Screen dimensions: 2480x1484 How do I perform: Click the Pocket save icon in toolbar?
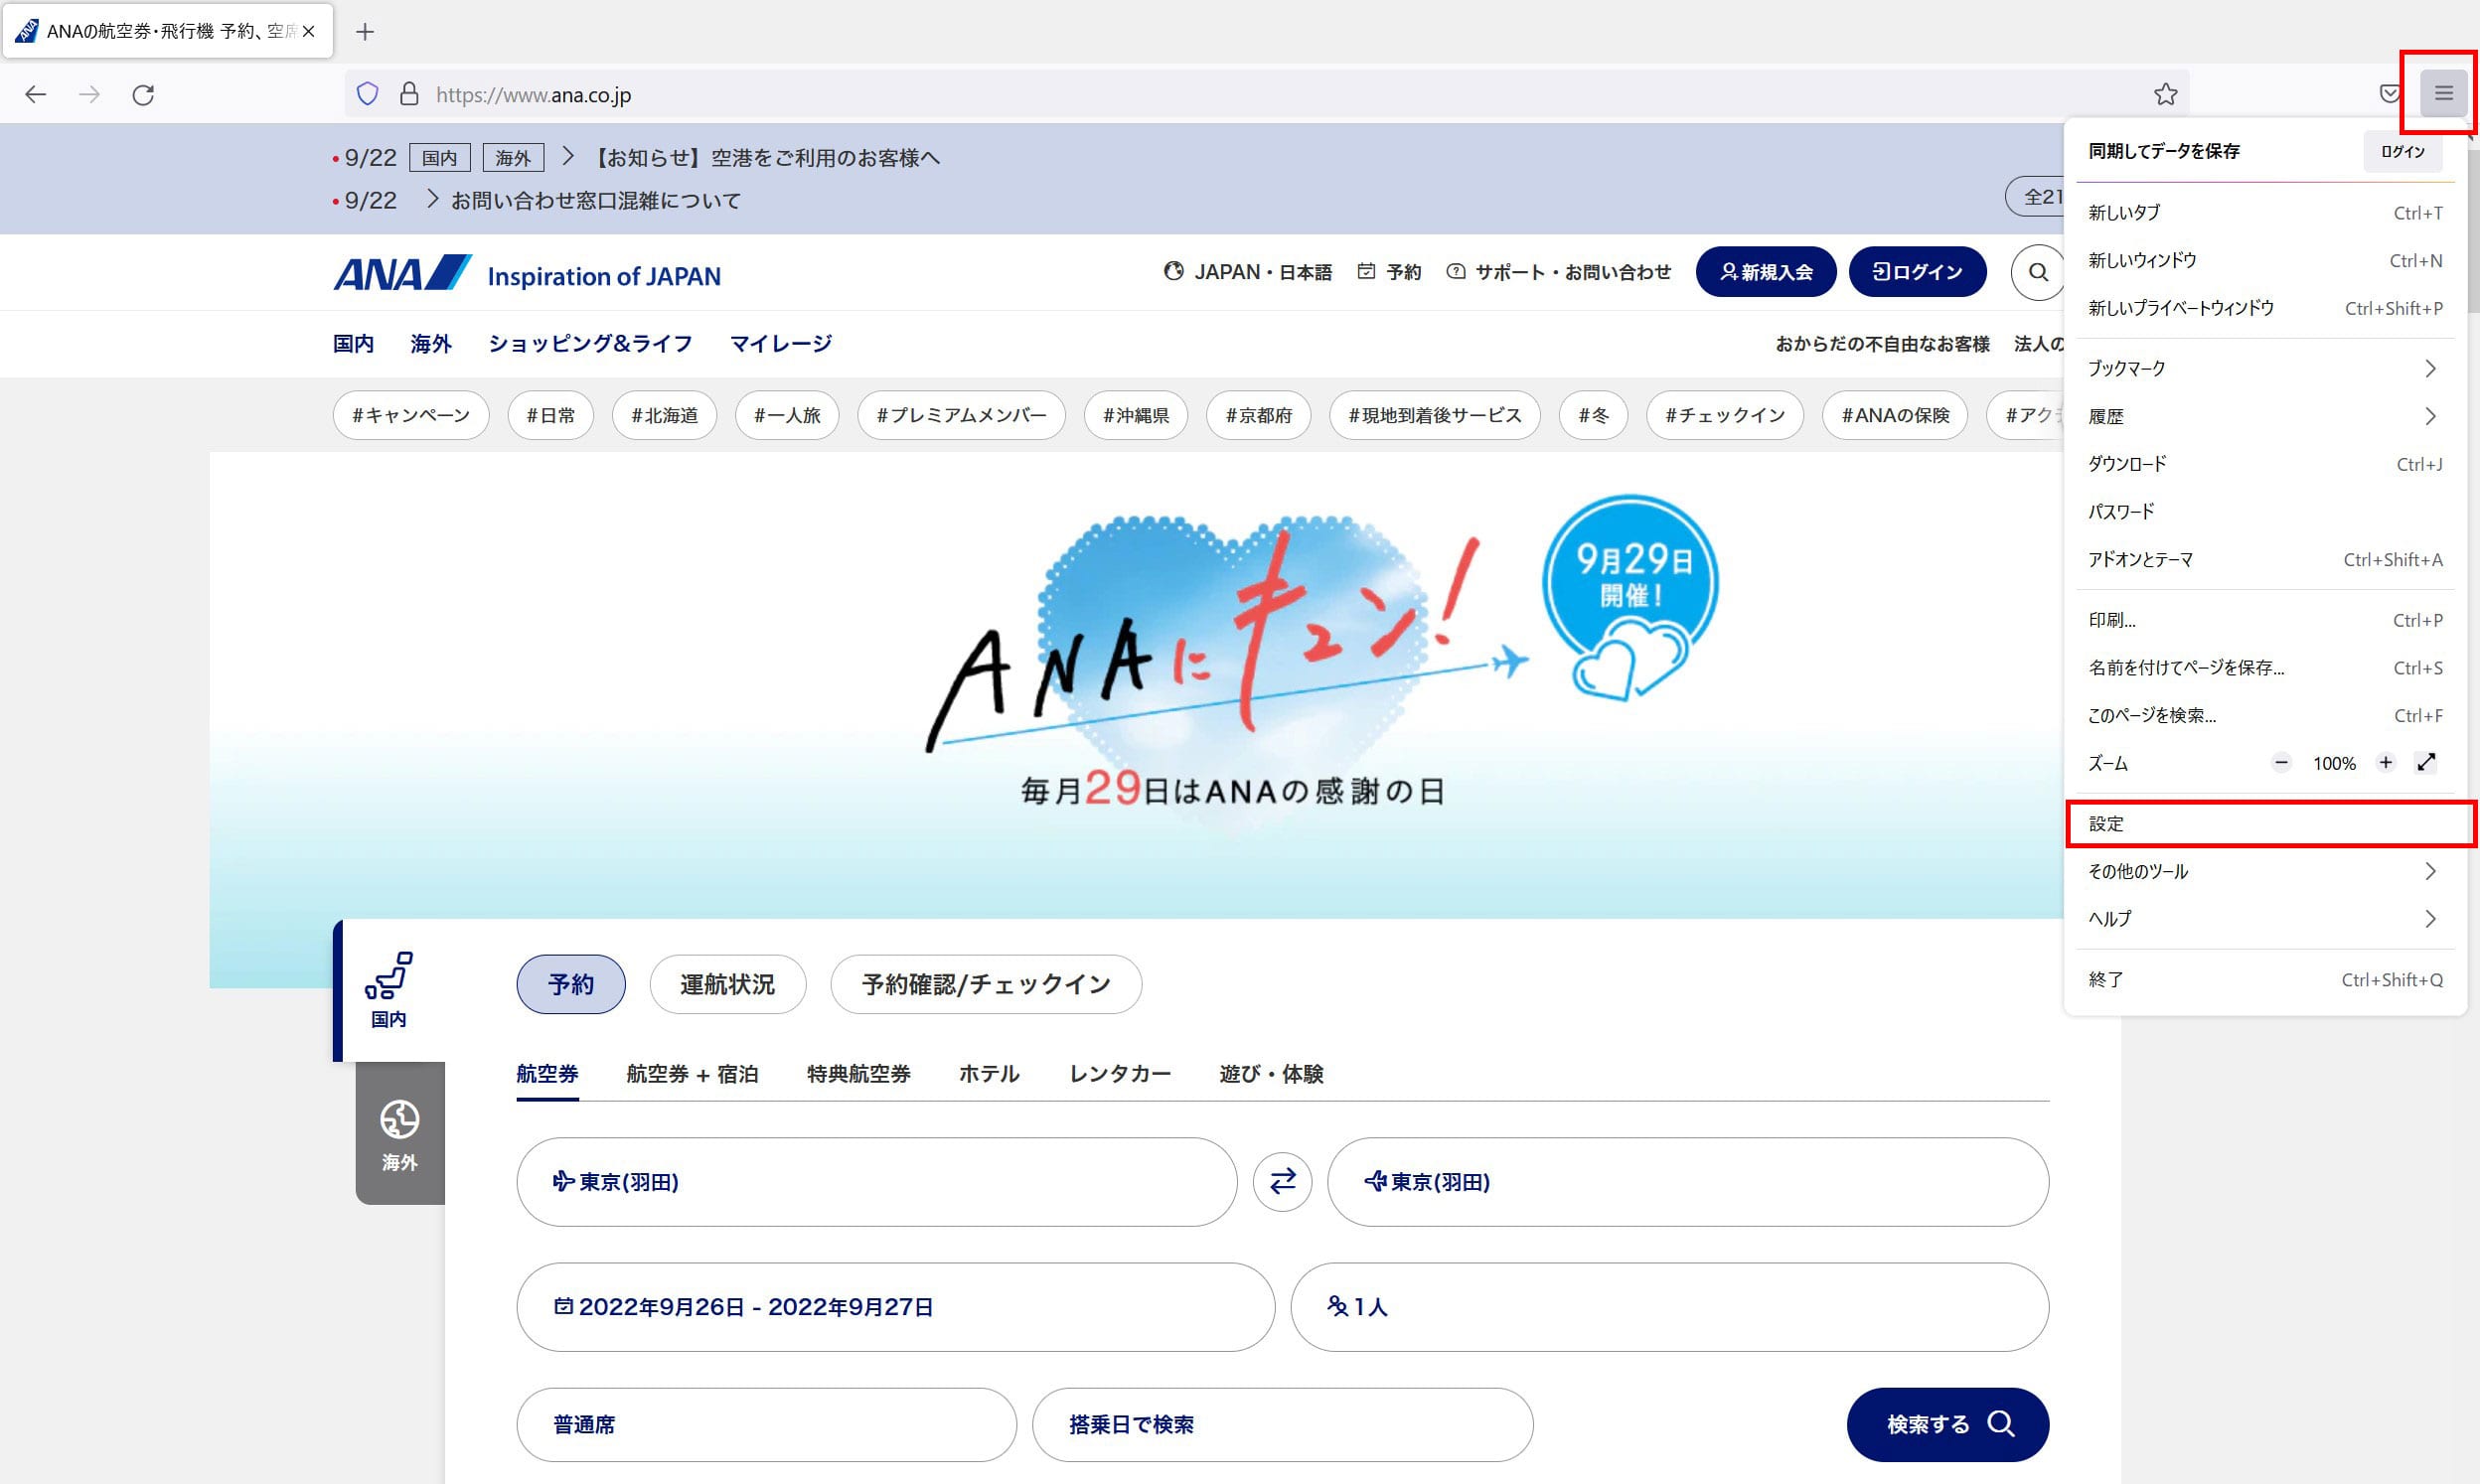[2389, 94]
